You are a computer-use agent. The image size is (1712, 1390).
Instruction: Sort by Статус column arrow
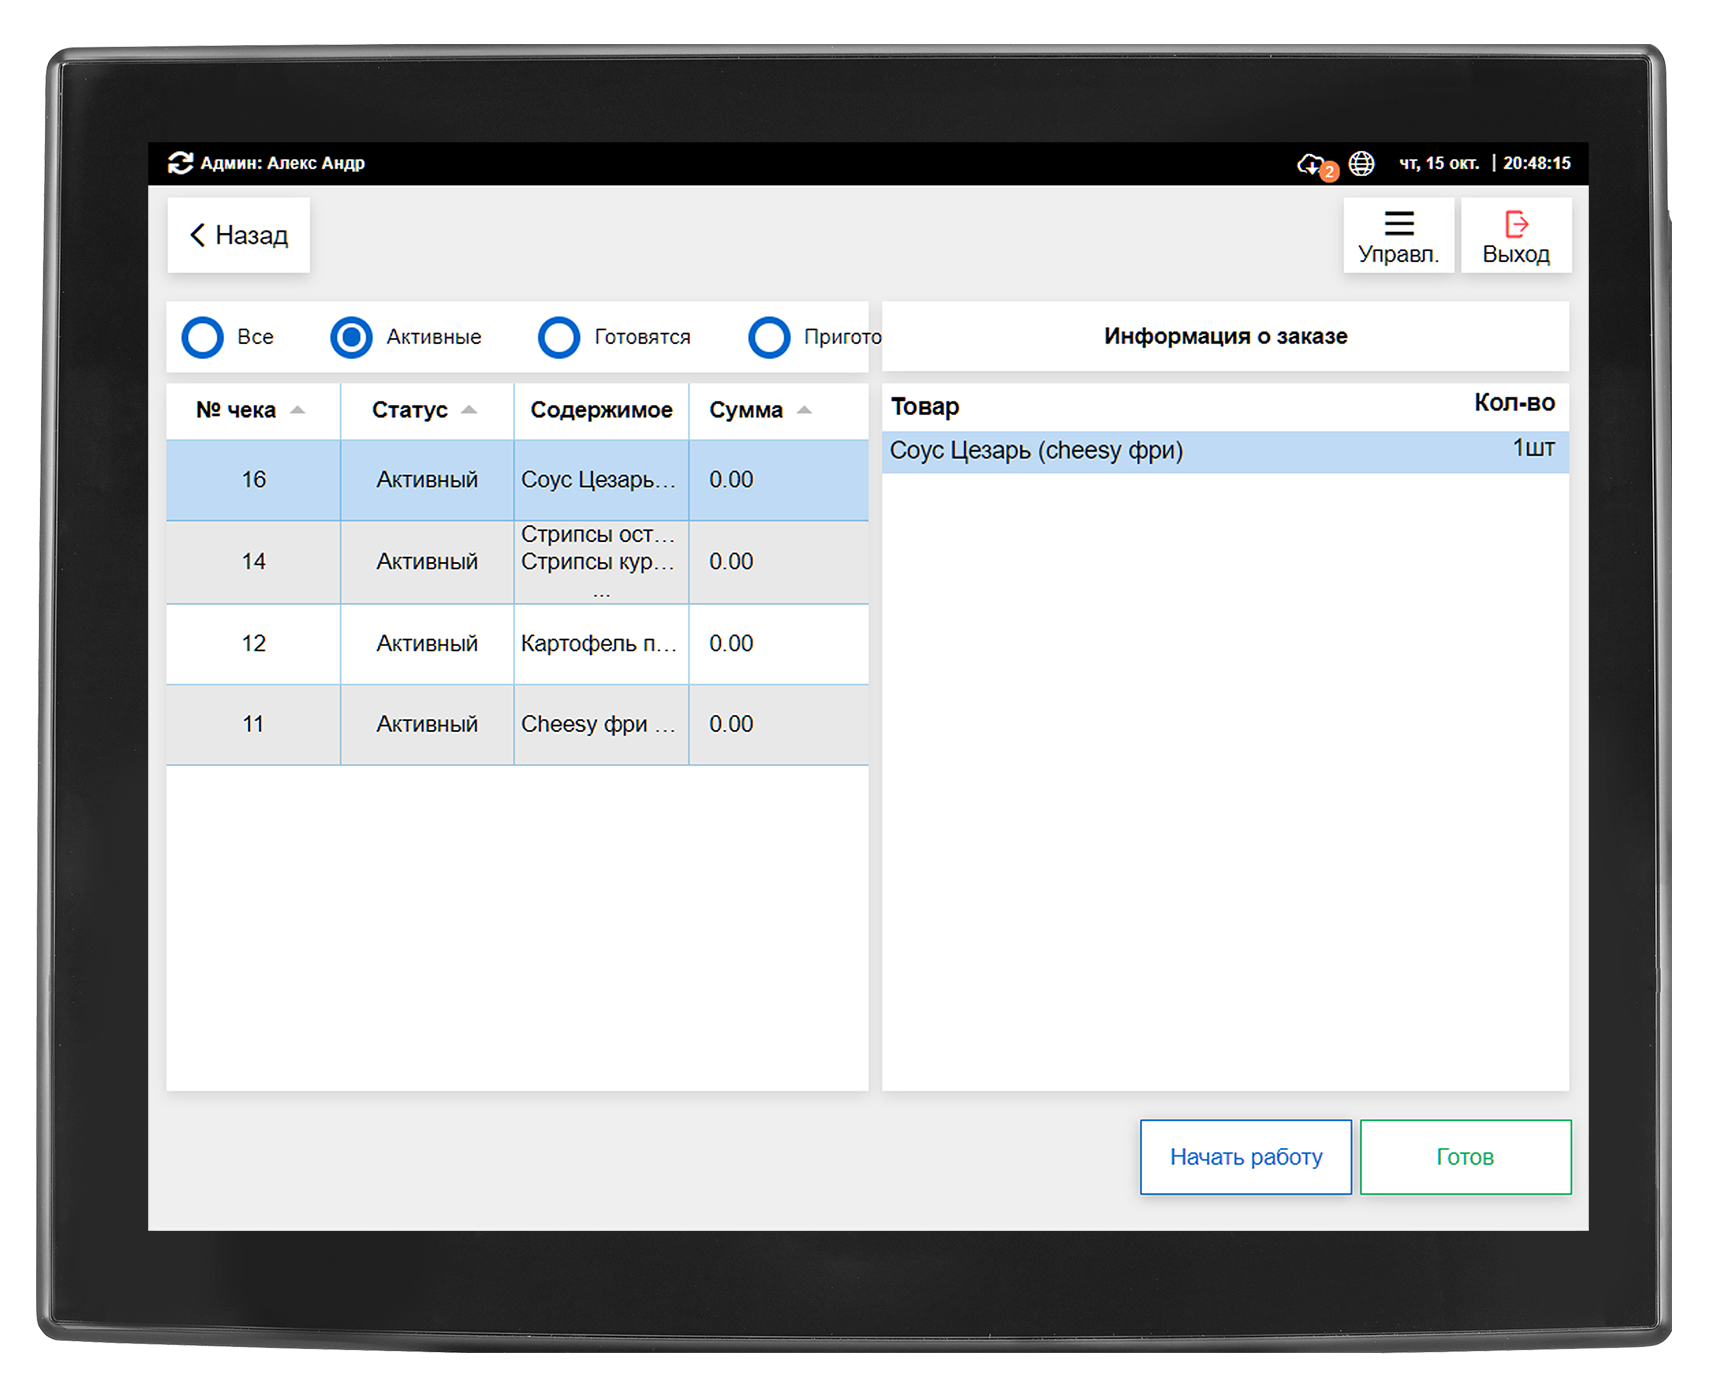pyautogui.click(x=469, y=410)
